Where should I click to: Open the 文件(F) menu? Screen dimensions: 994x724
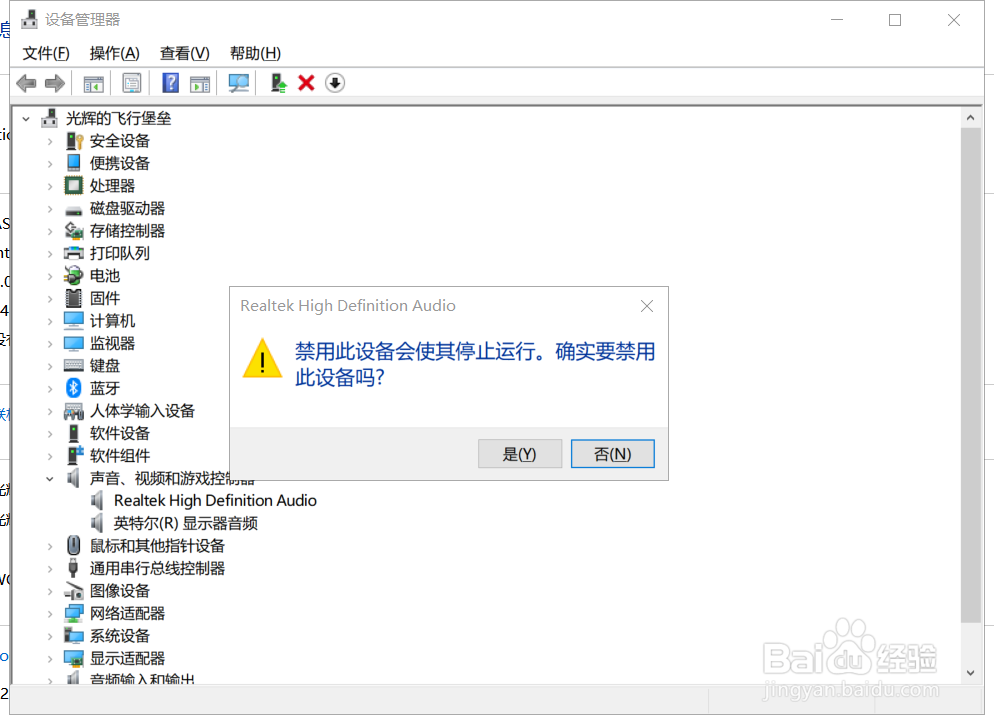point(46,53)
